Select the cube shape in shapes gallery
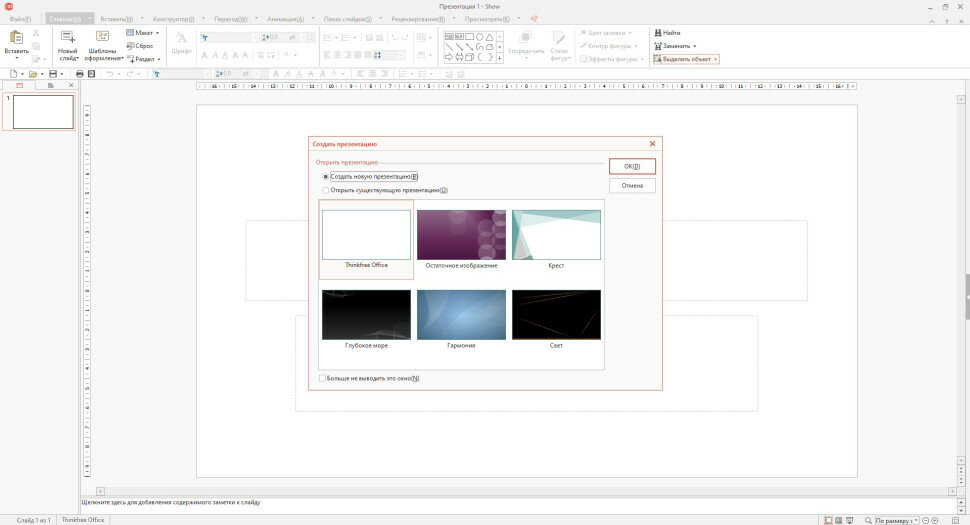This screenshot has width=970, height=525. coord(470,57)
